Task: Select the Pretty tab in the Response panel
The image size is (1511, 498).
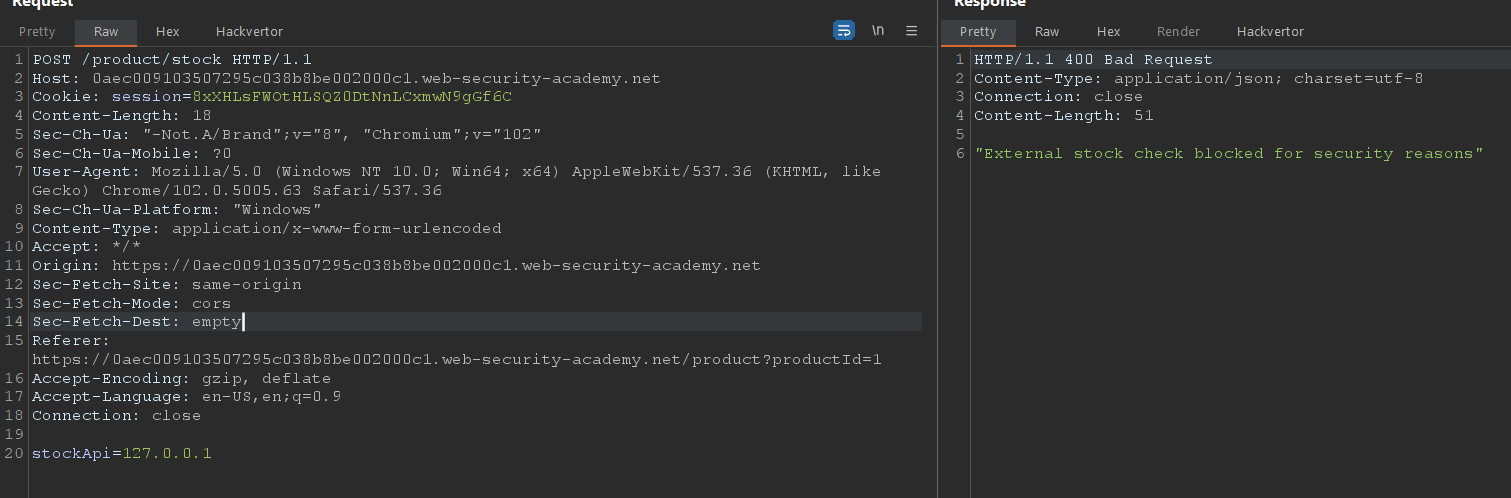Action: (978, 32)
